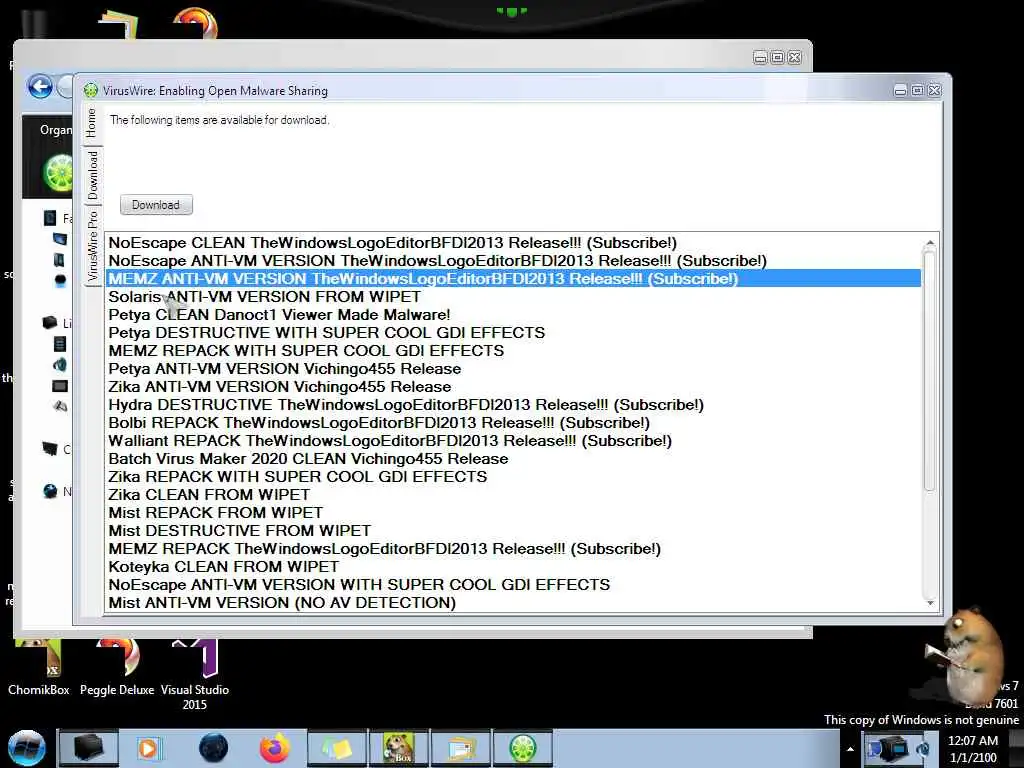Click the ChomikBox hamster taskbar button
Image resolution: width=1024 pixels, height=768 pixels.
[399, 748]
